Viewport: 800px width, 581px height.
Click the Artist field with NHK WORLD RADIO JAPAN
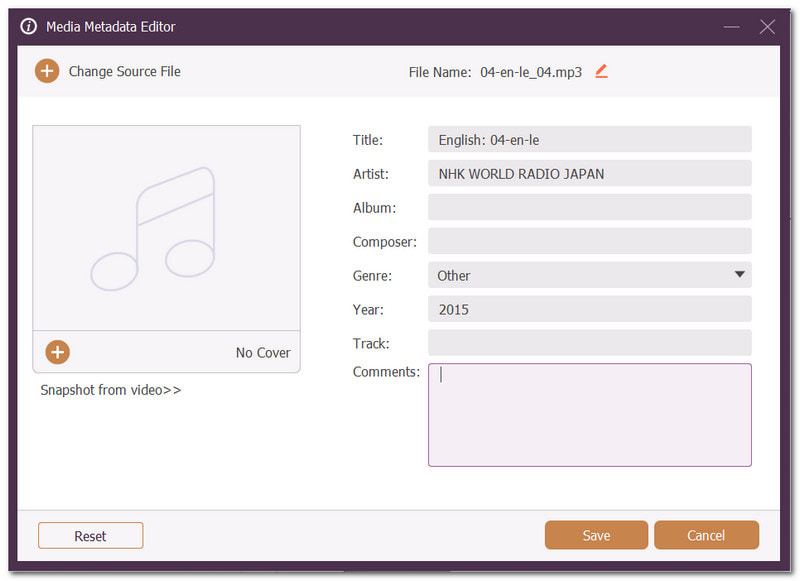(589, 173)
